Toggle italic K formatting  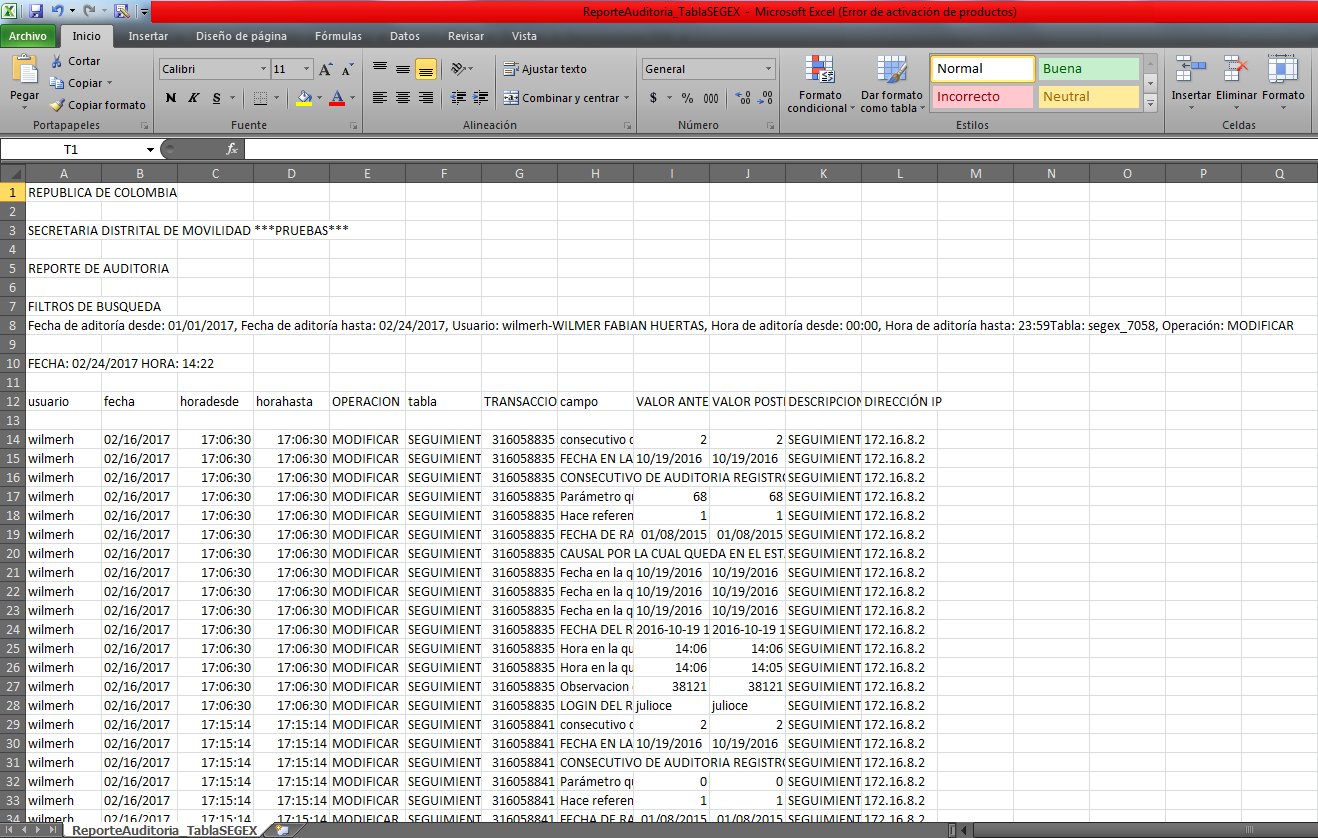point(193,98)
